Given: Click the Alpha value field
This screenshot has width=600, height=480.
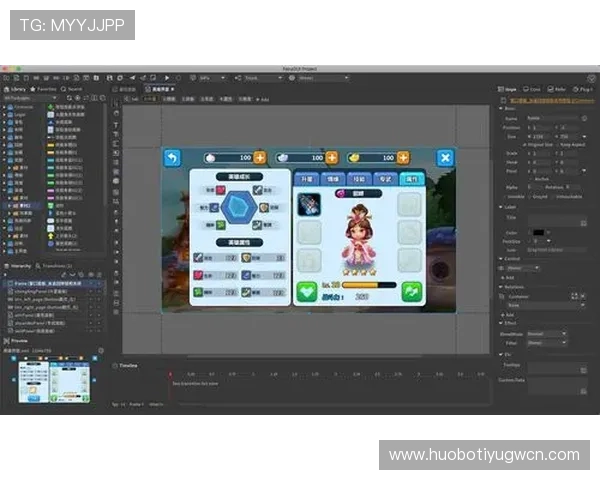Looking at the screenshot, I should point(535,187).
